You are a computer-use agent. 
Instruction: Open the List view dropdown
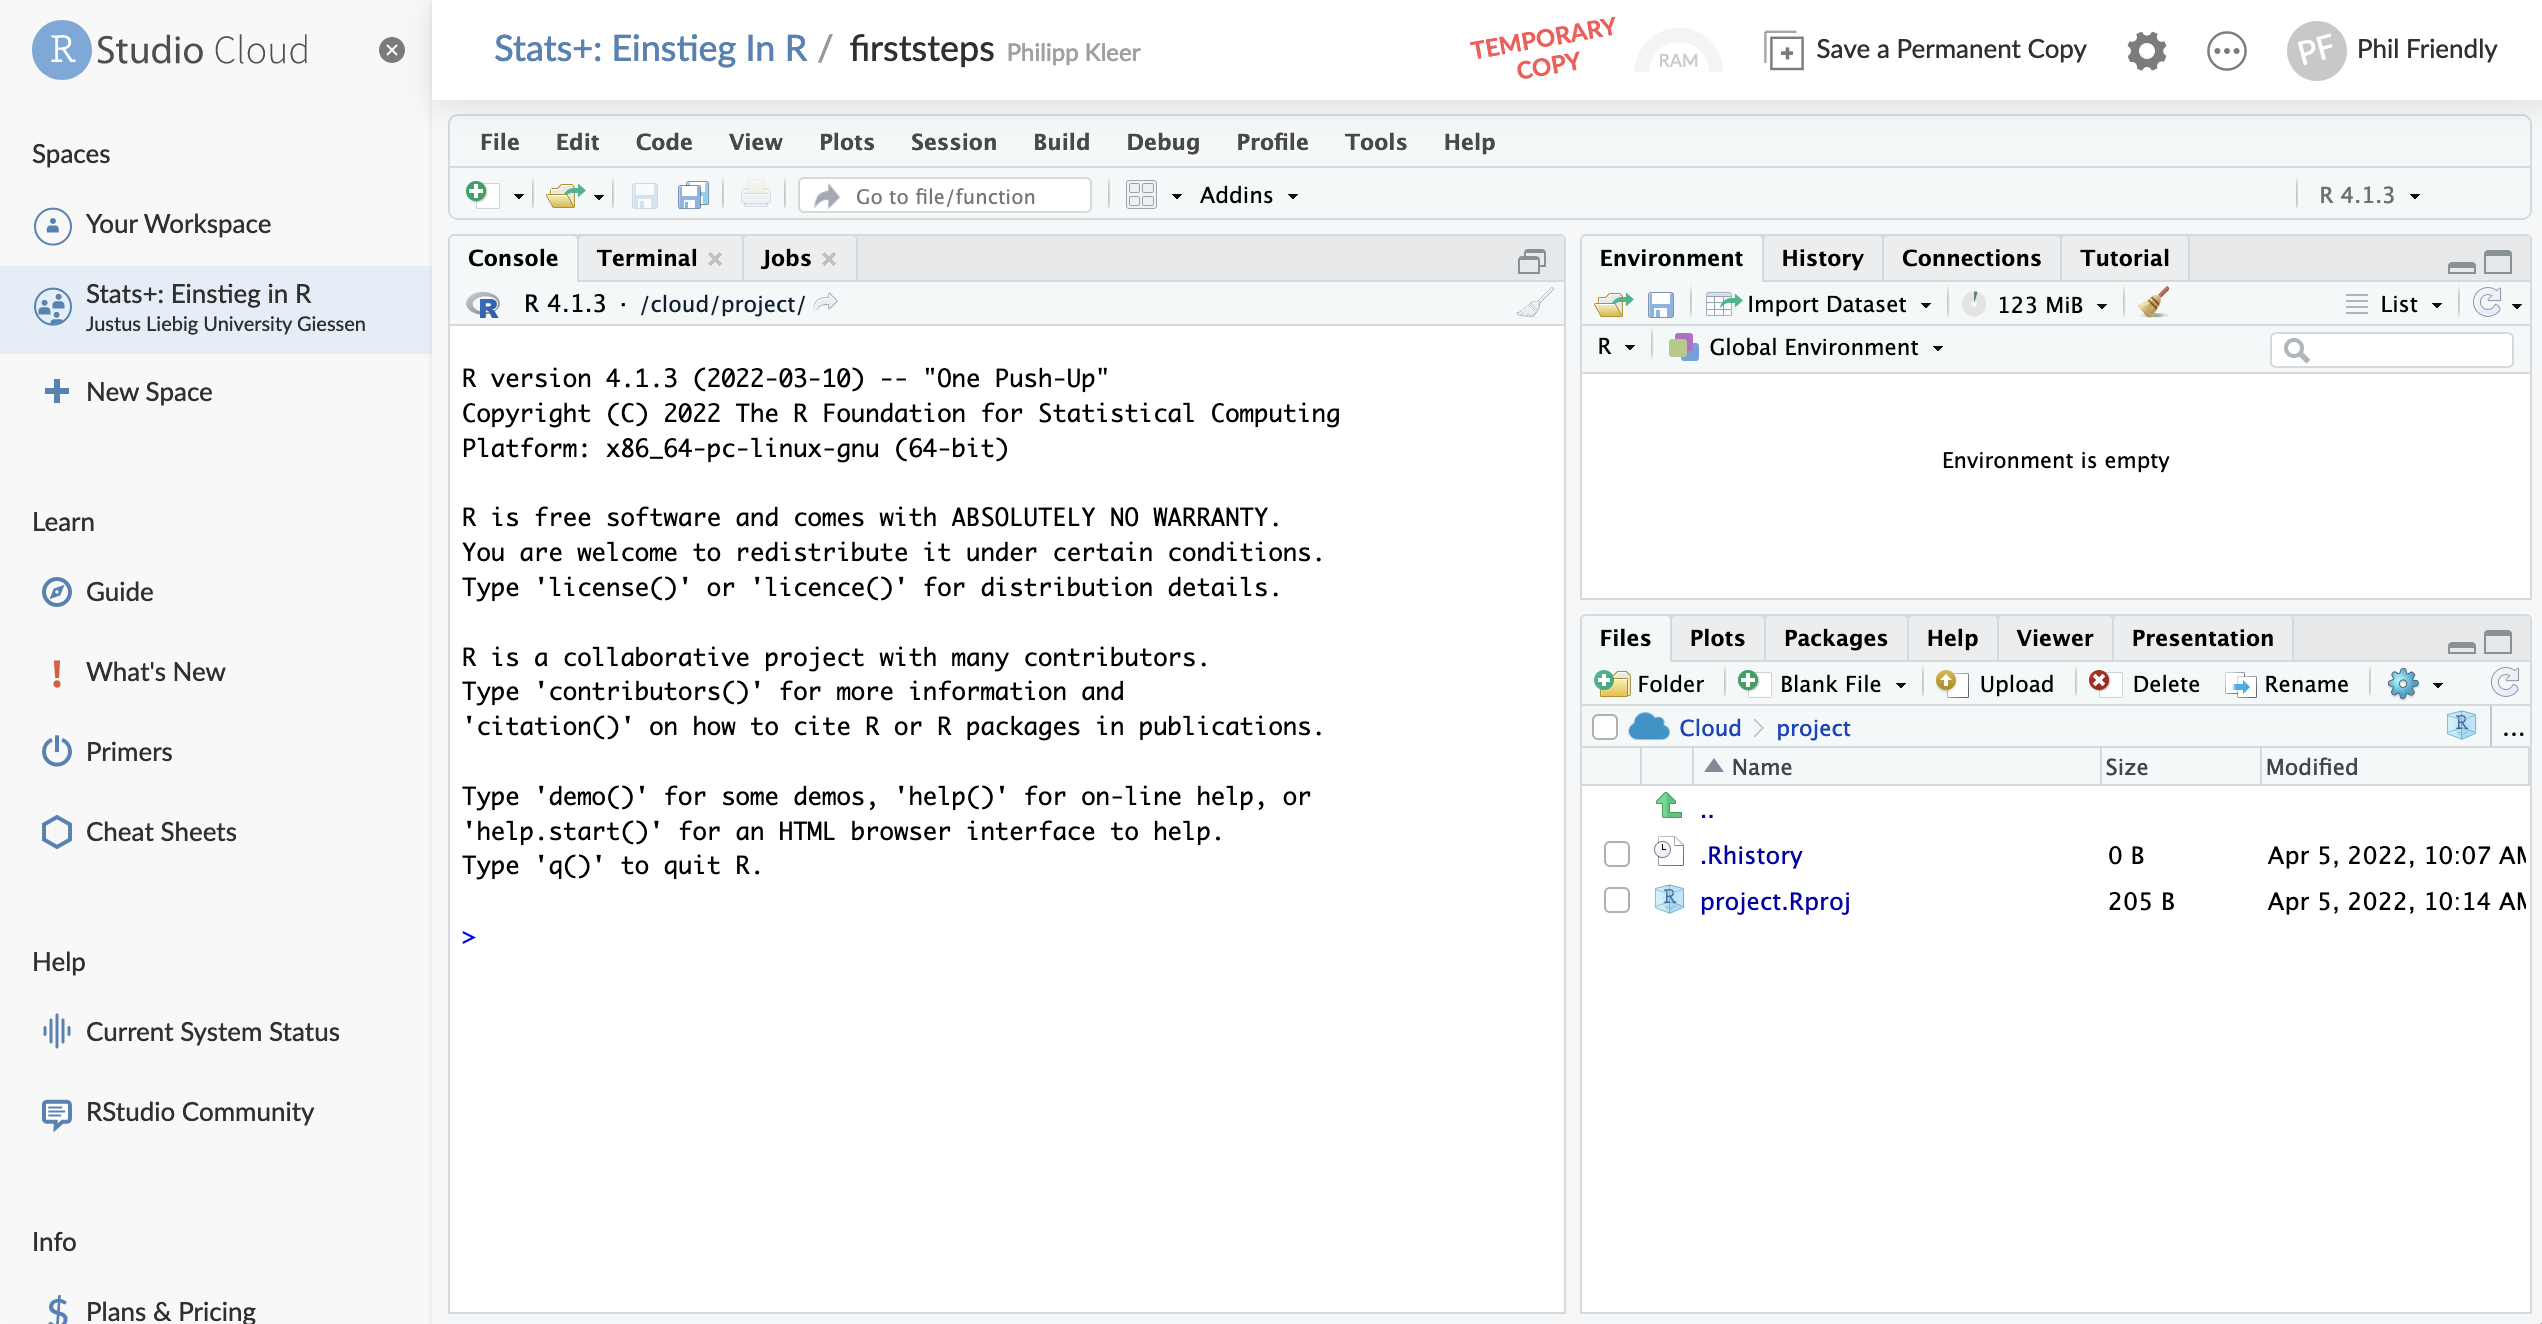coord(2395,304)
